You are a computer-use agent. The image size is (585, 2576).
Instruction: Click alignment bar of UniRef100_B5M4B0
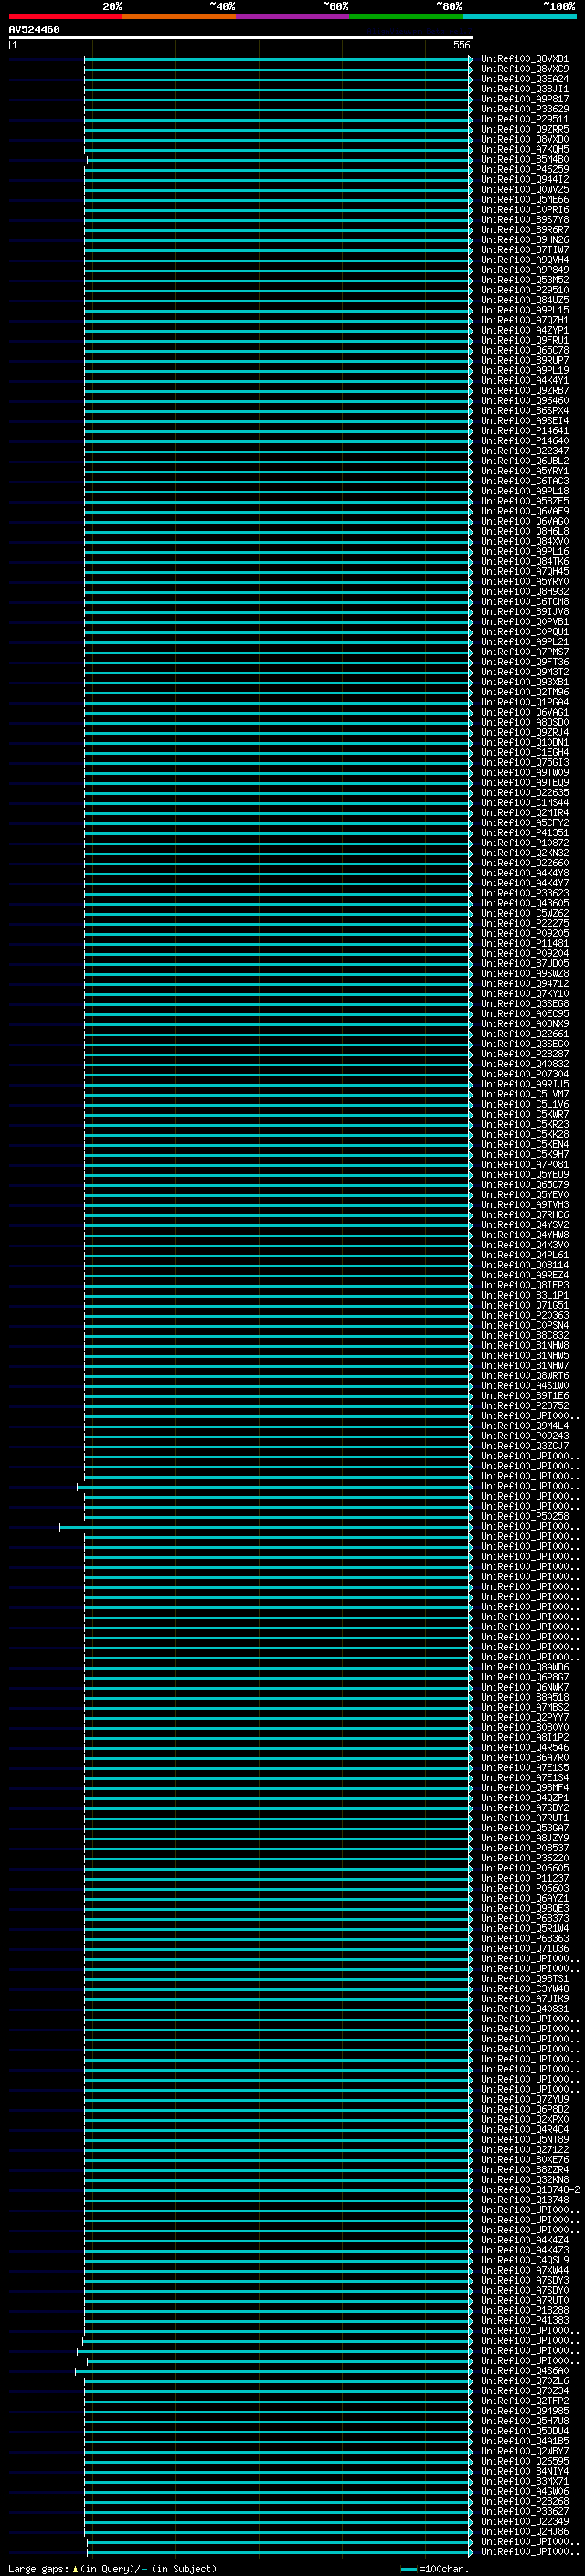coord(280,160)
